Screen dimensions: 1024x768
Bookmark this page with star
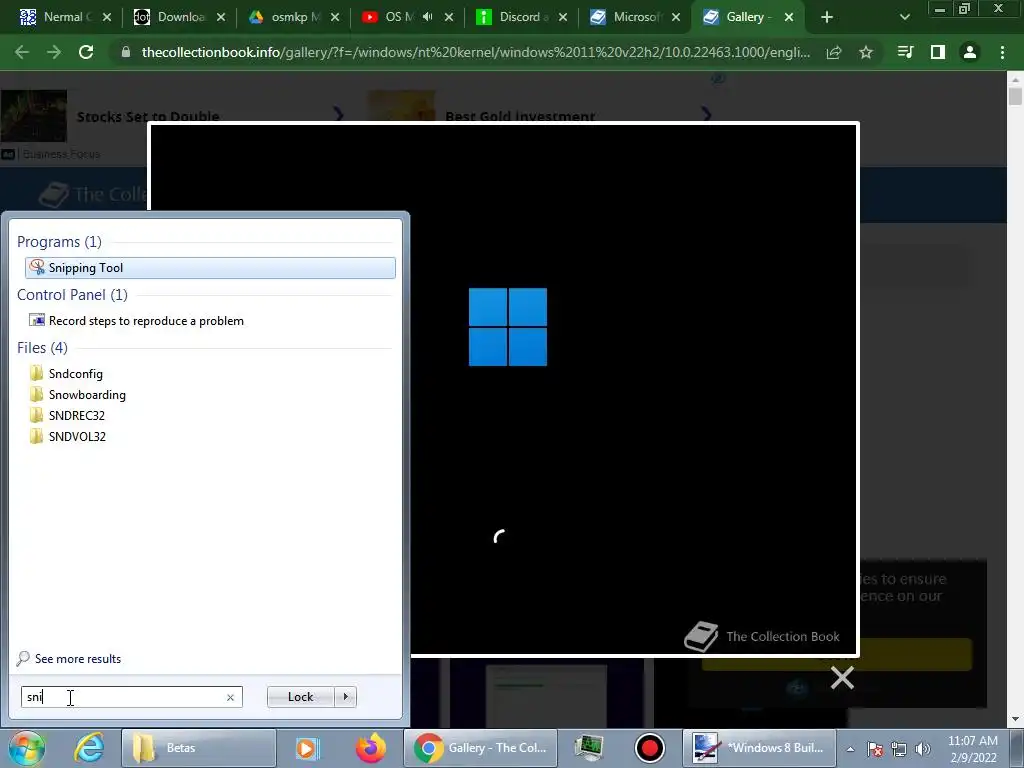click(866, 52)
